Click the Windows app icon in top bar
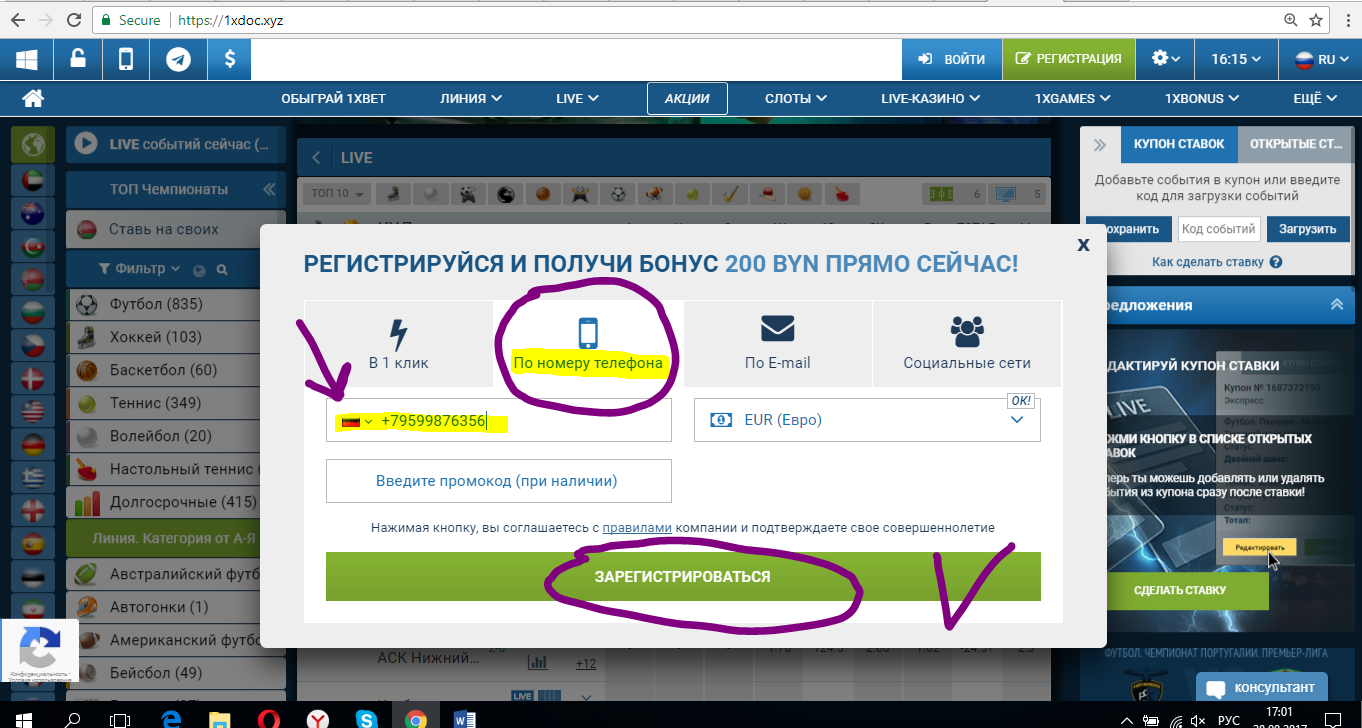1362x728 pixels. [26, 59]
